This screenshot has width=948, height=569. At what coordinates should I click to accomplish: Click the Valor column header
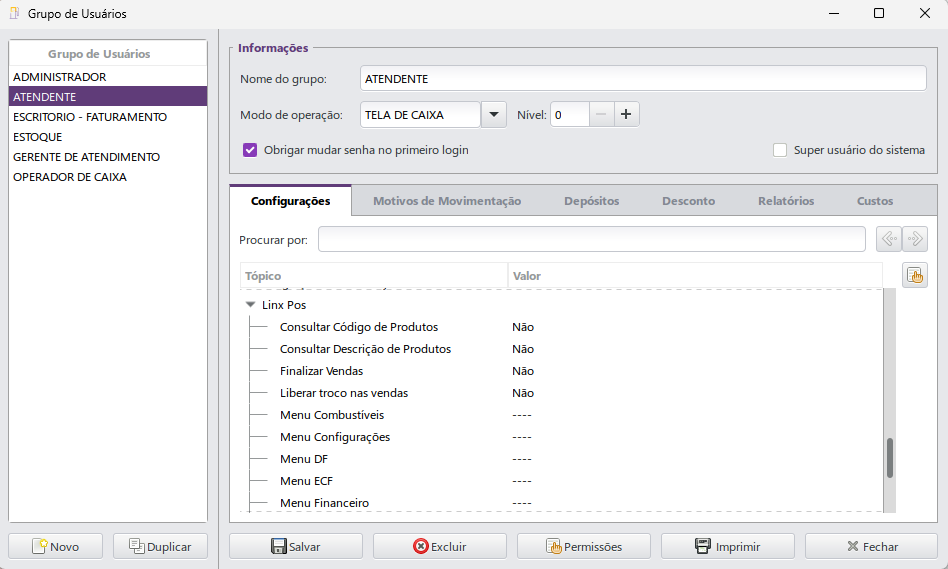pyautogui.click(x=695, y=276)
